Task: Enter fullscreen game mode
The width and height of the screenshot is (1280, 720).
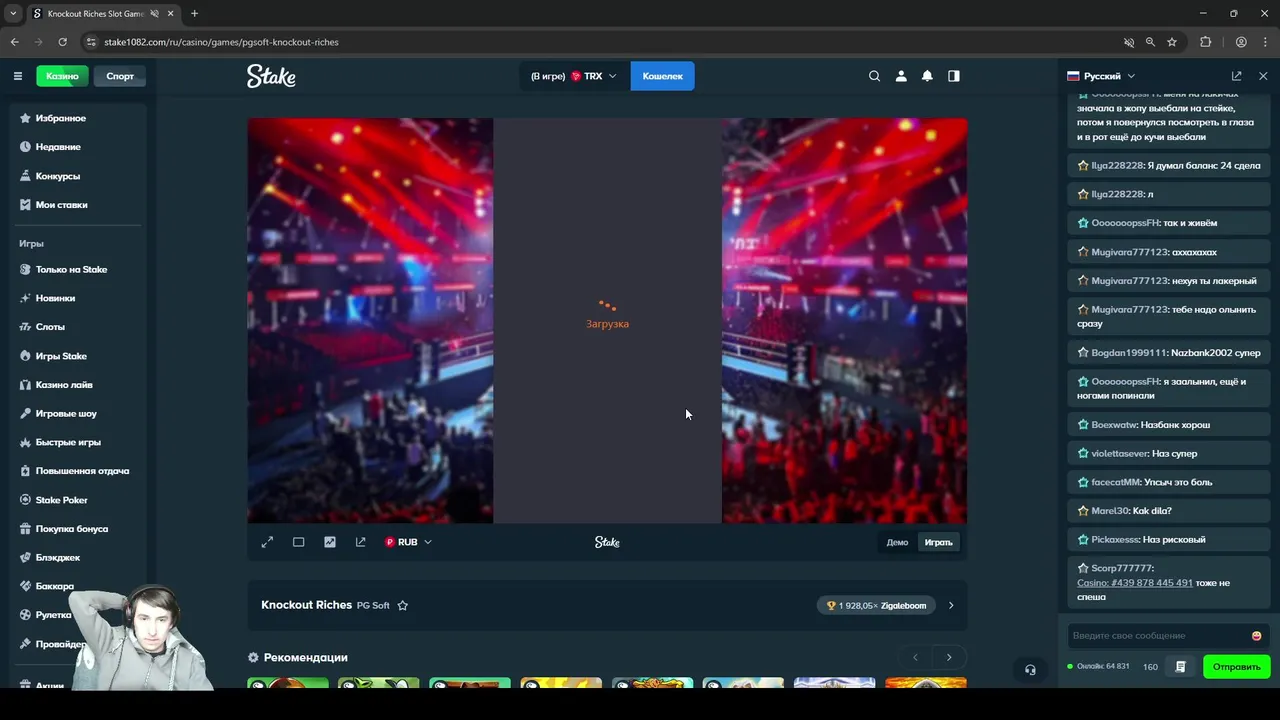Action: pyautogui.click(x=267, y=542)
